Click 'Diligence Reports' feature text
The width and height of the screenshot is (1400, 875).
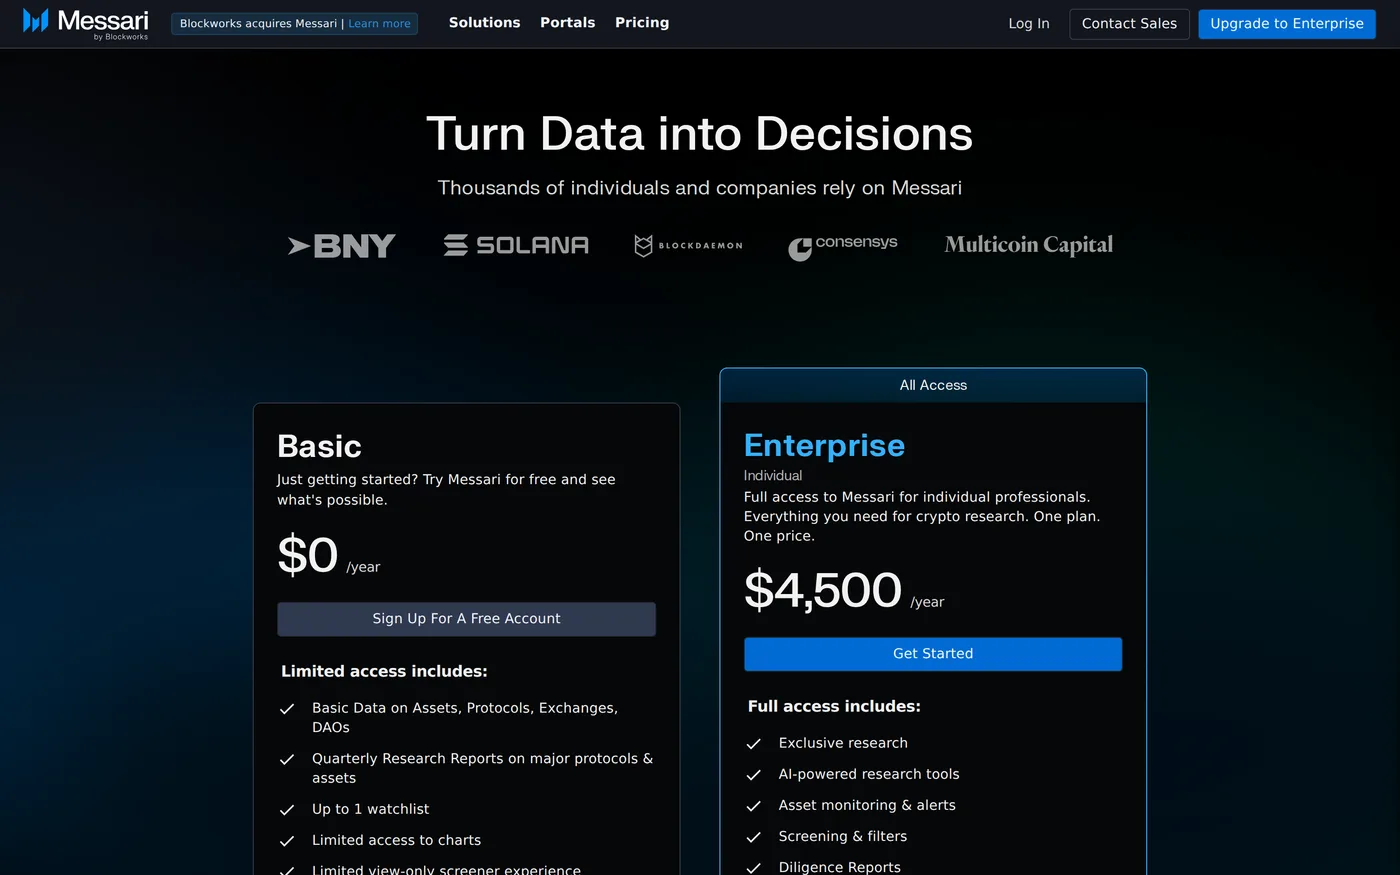click(x=840, y=867)
